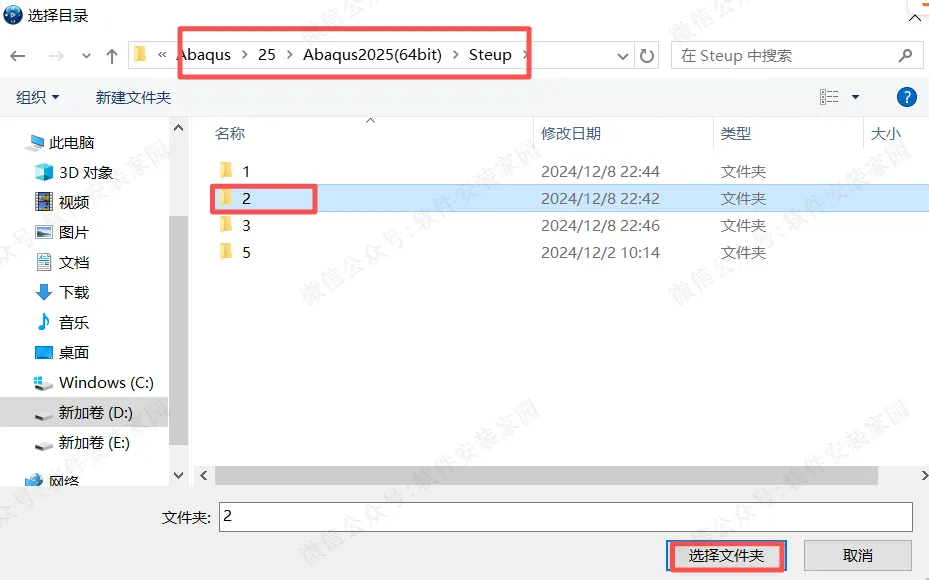
Task: Cancel the dialog with 取消
Action: 857,556
